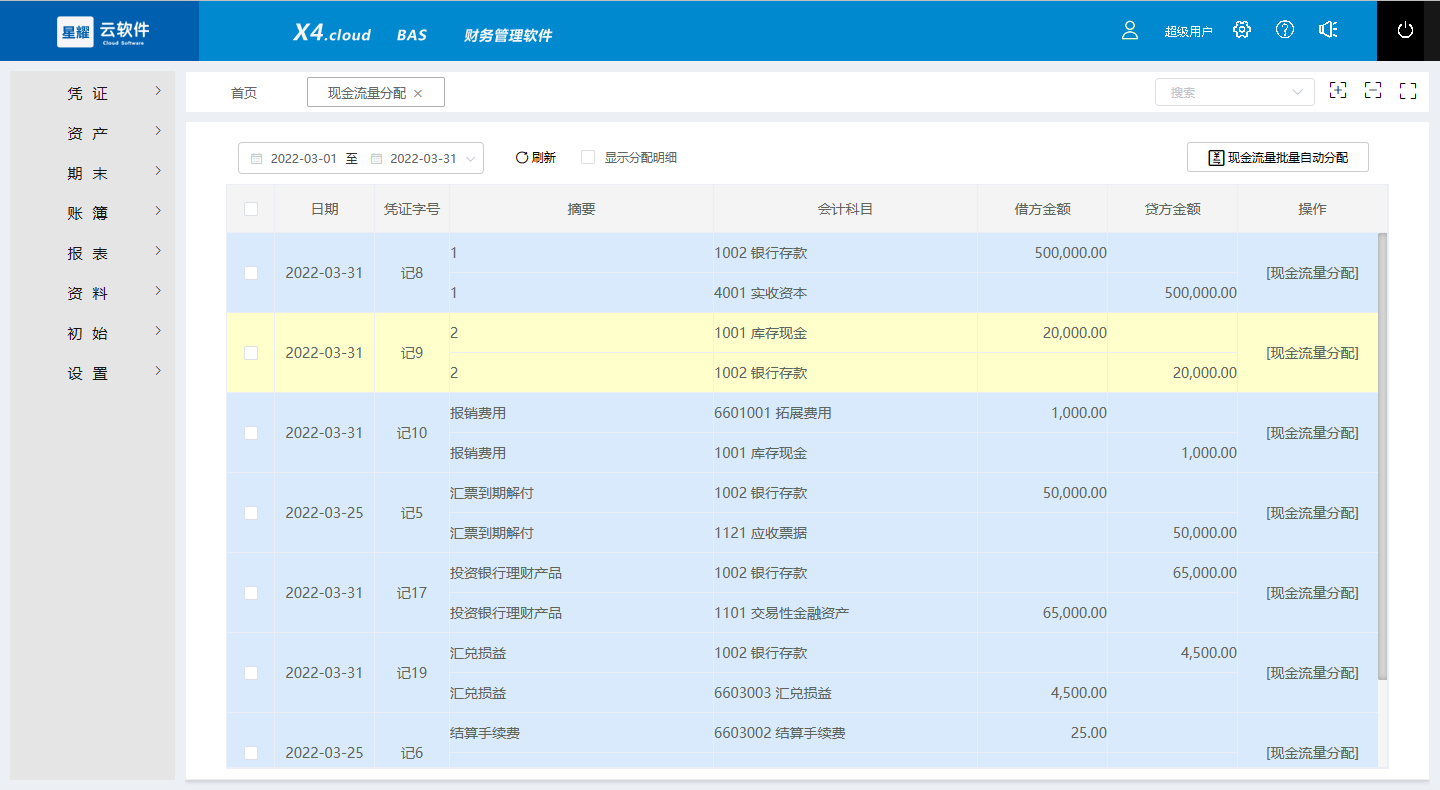Click the refresh 刷新 icon button
Screen dimensions: 1440x790
pyautogui.click(x=535, y=158)
